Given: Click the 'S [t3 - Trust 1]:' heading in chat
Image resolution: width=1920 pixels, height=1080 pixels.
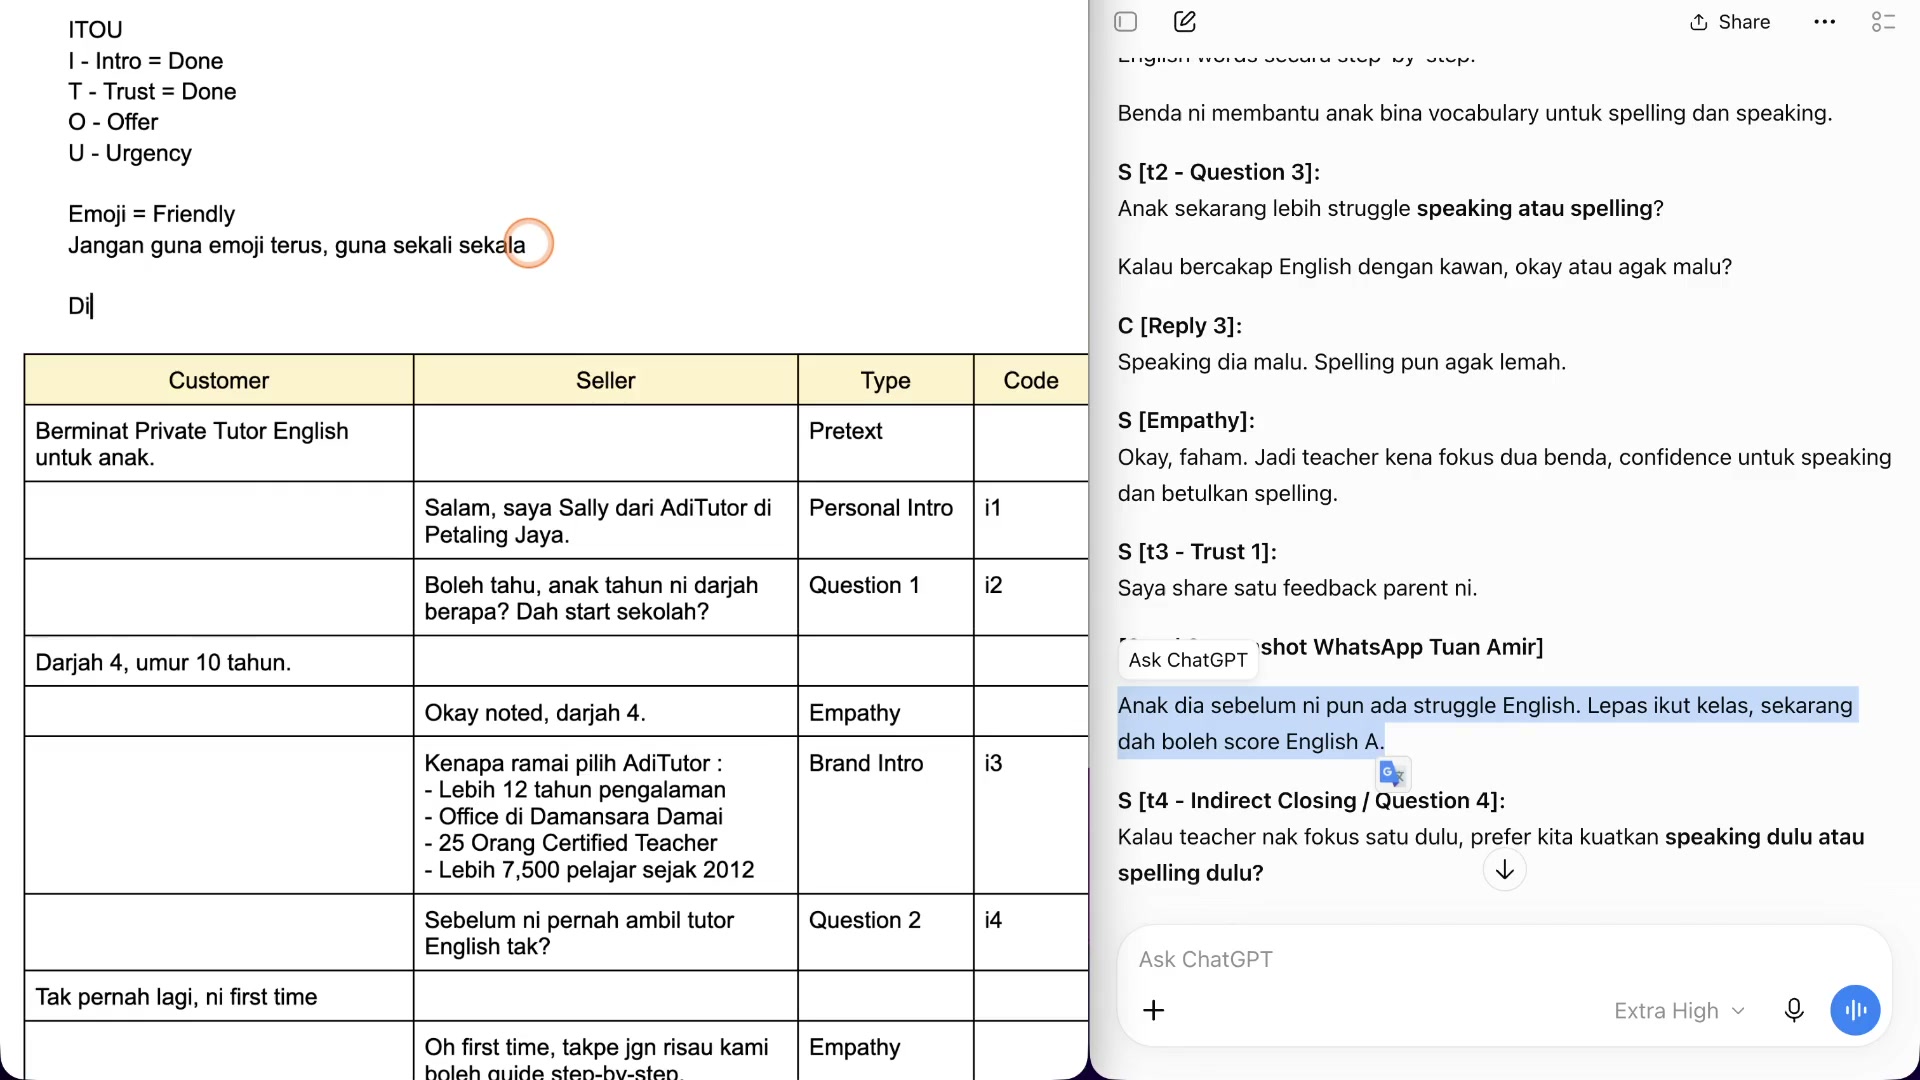Looking at the screenshot, I should pyautogui.click(x=1197, y=552).
